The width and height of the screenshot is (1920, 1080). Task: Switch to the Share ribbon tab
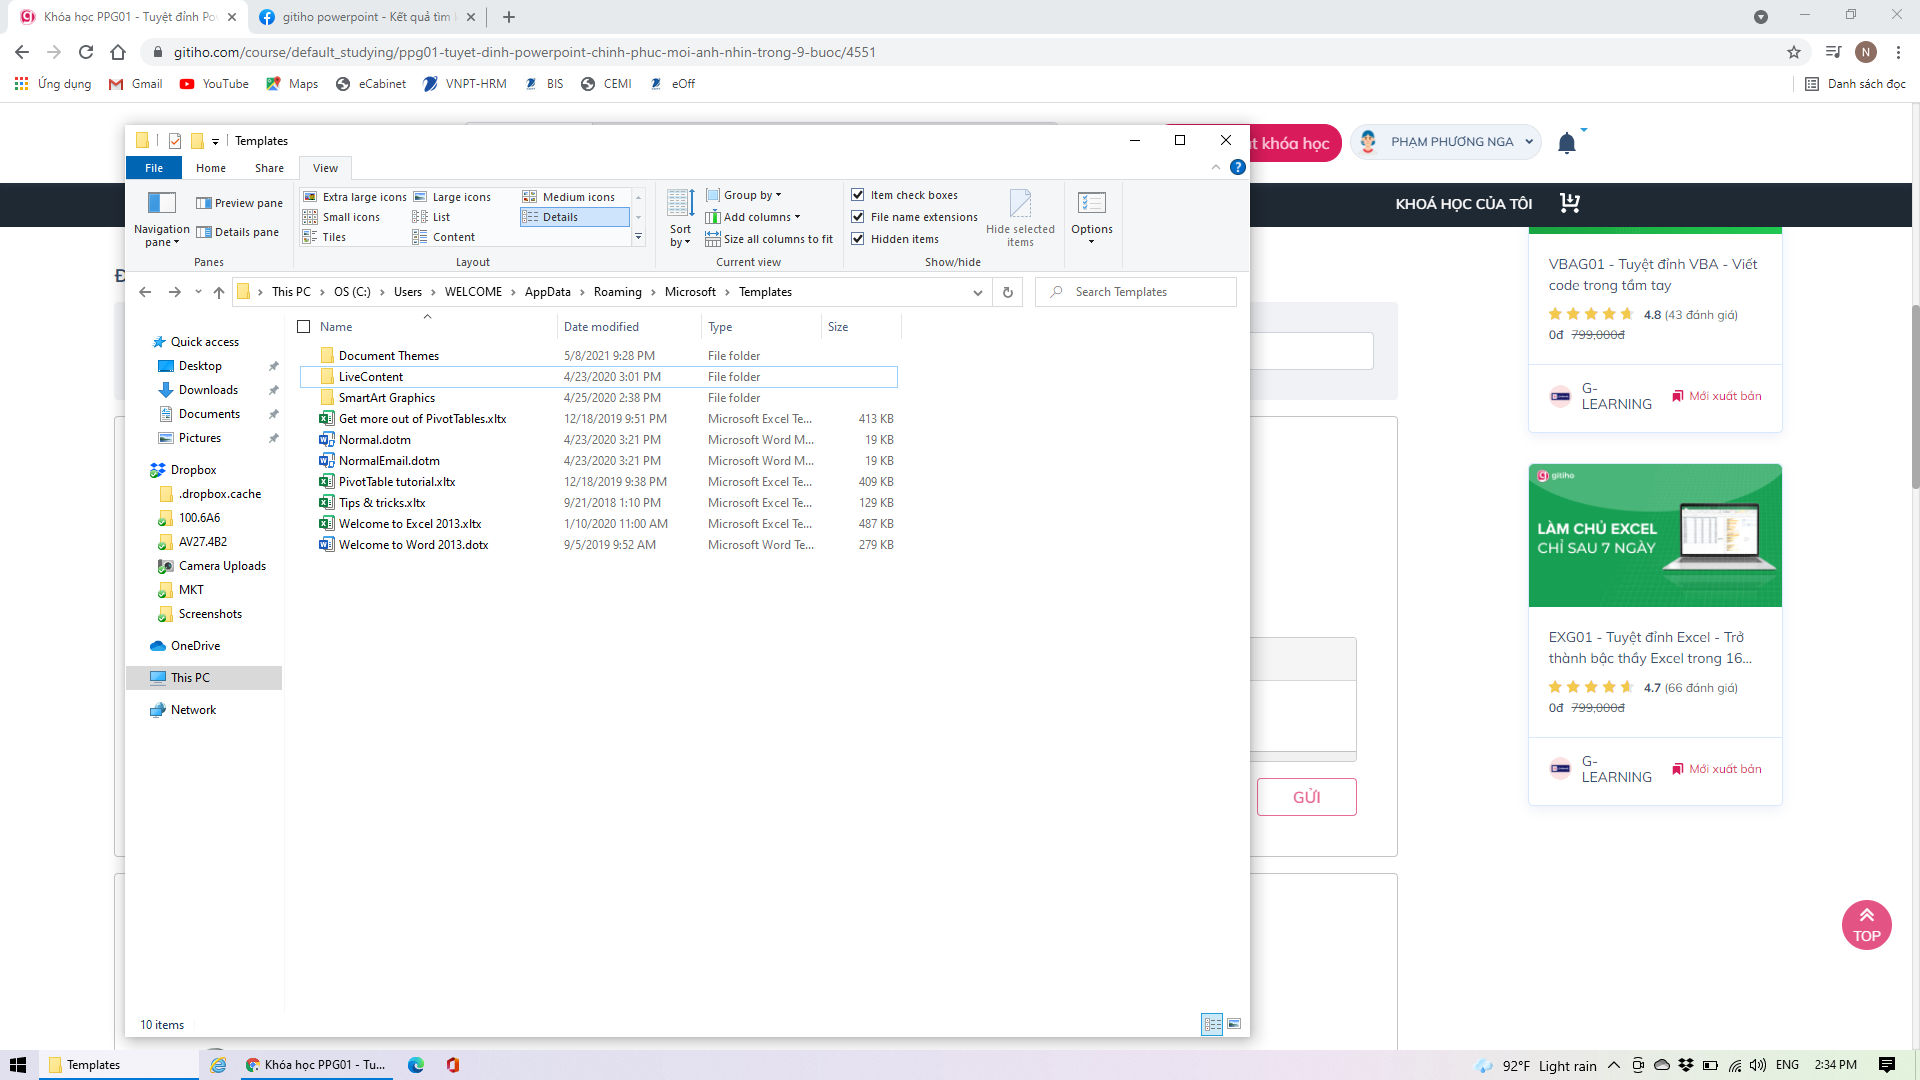[269, 168]
